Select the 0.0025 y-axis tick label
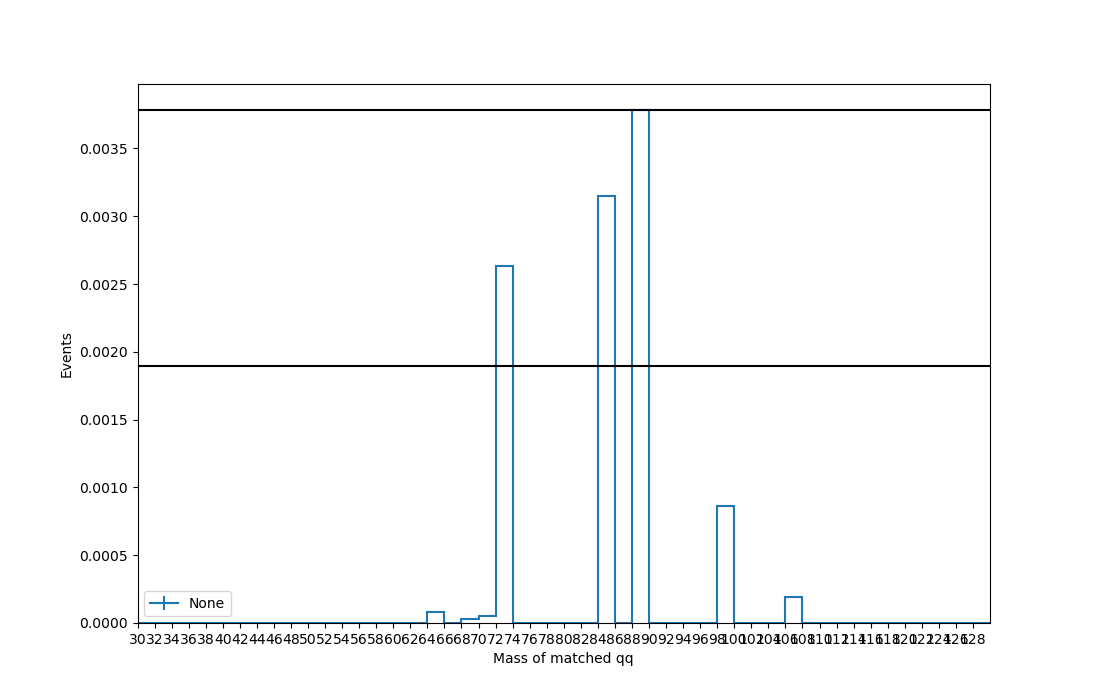 [x=104, y=285]
